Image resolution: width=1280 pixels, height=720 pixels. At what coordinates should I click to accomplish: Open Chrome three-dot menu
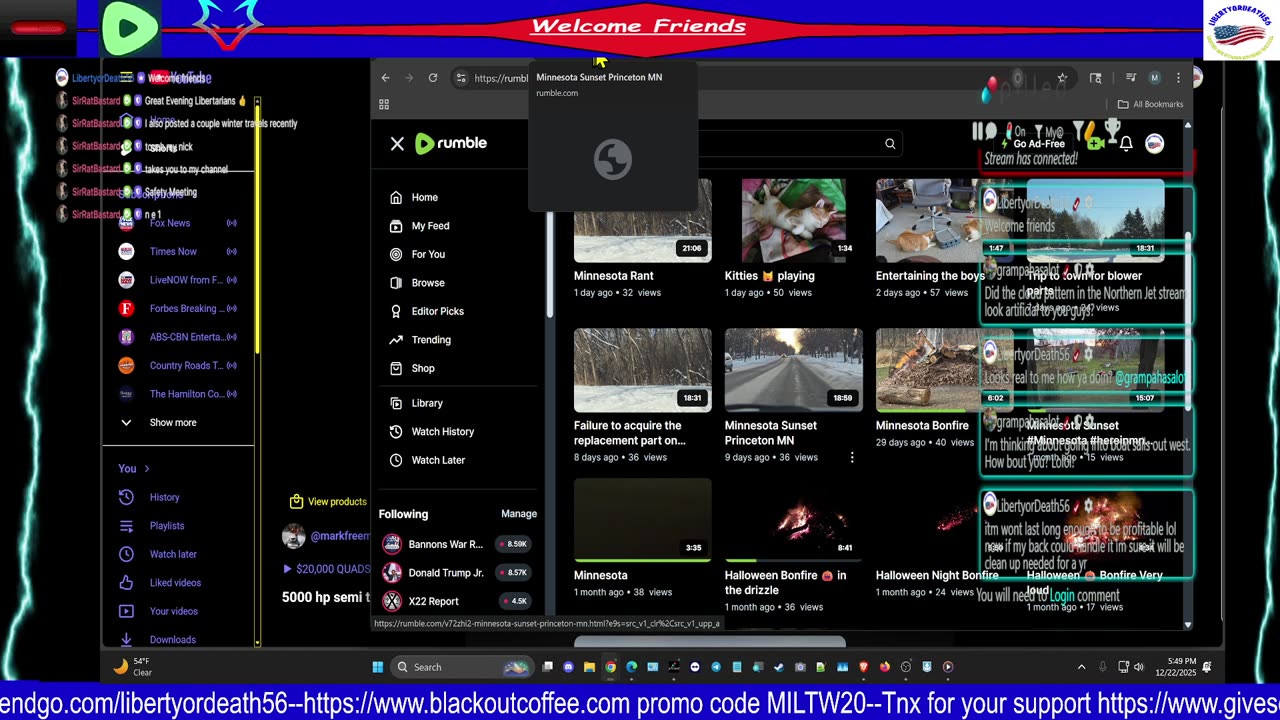click(x=1178, y=78)
